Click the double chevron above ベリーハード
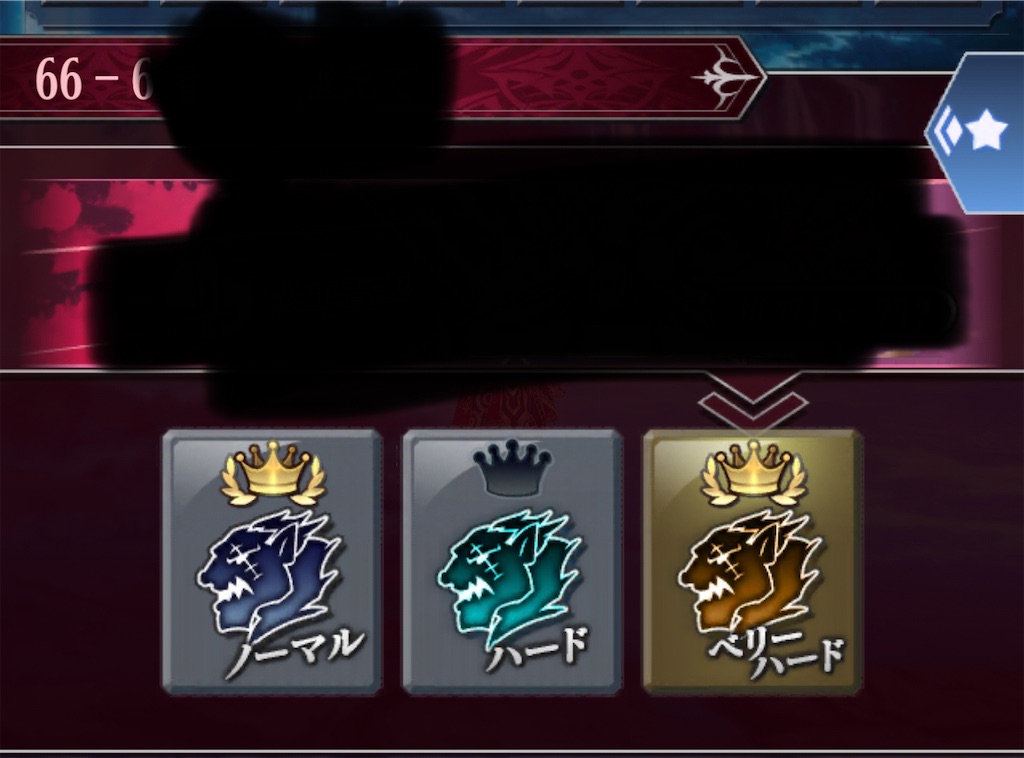 [x=753, y=398]
